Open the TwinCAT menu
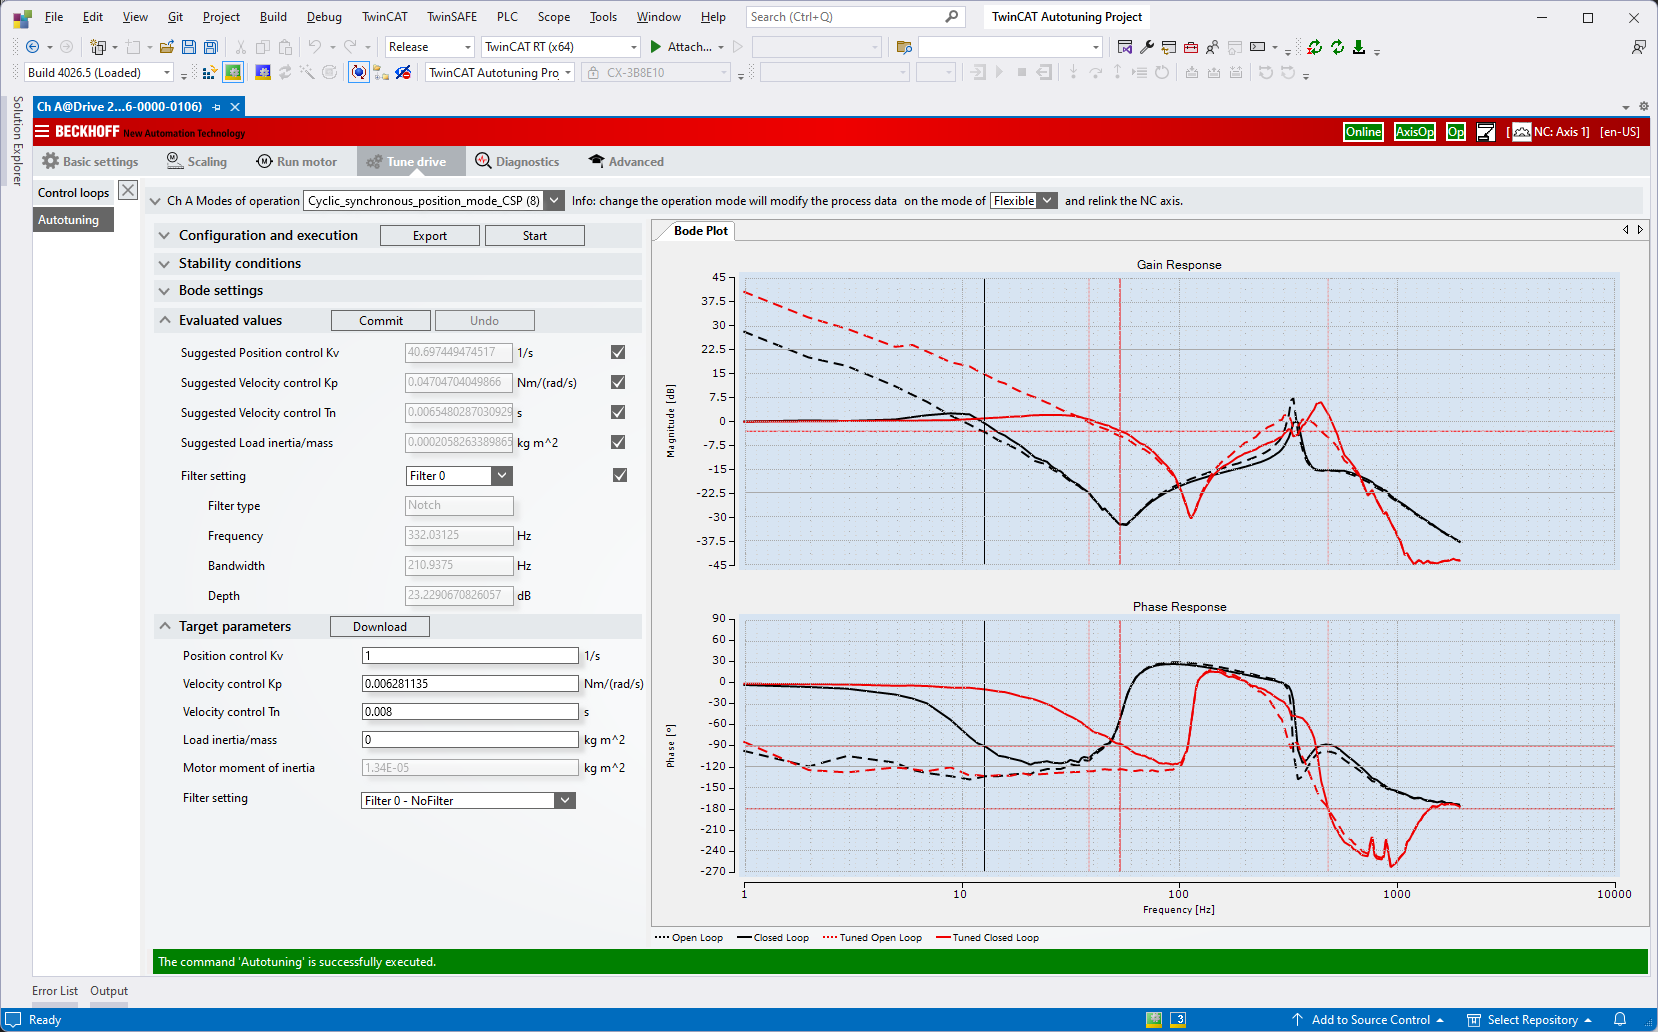Screen dimensions: 1658x1032 click(384, 17)
